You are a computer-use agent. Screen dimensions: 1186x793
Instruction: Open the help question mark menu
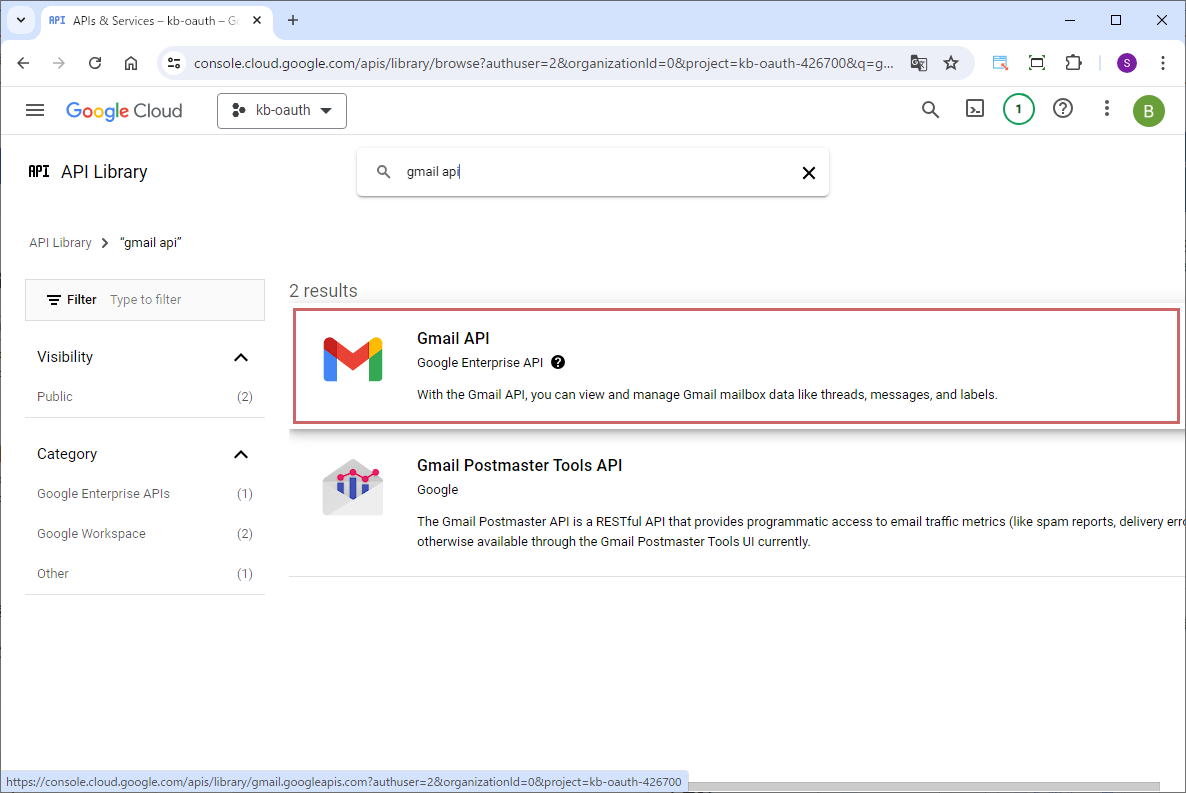click(1063, 110)
